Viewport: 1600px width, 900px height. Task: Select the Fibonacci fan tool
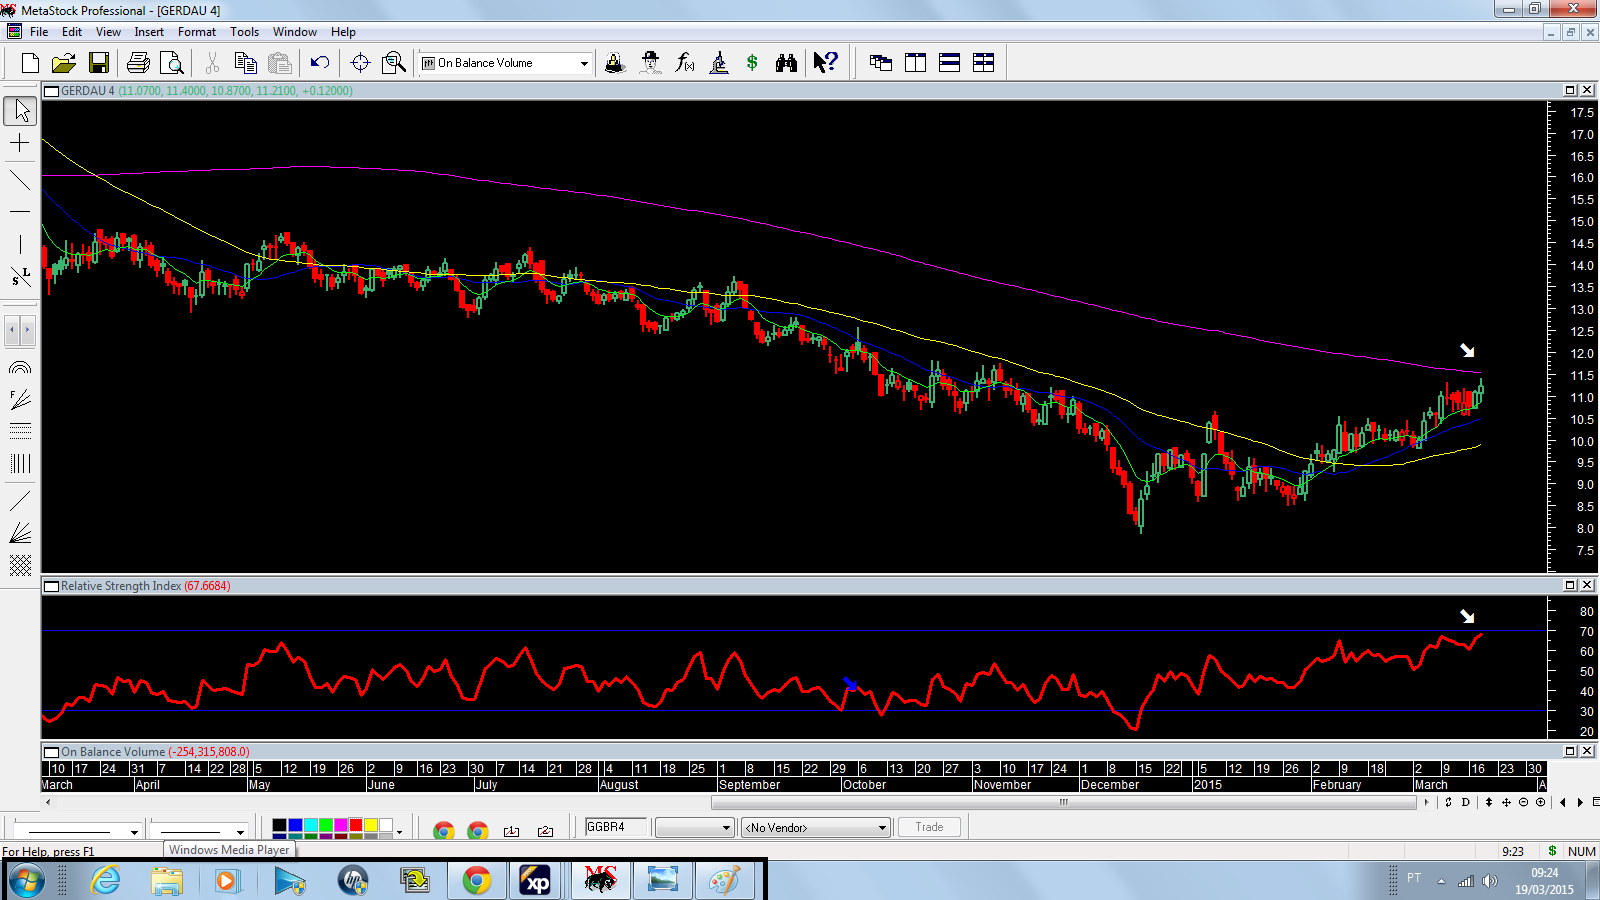(20, 400)
